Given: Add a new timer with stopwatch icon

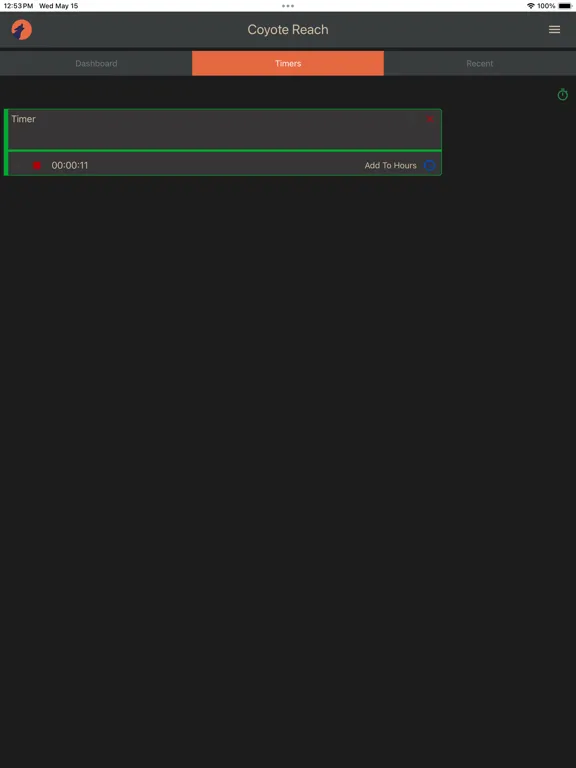Looking at the screenshot, I should pyautogui.click(x=562, y=94).
